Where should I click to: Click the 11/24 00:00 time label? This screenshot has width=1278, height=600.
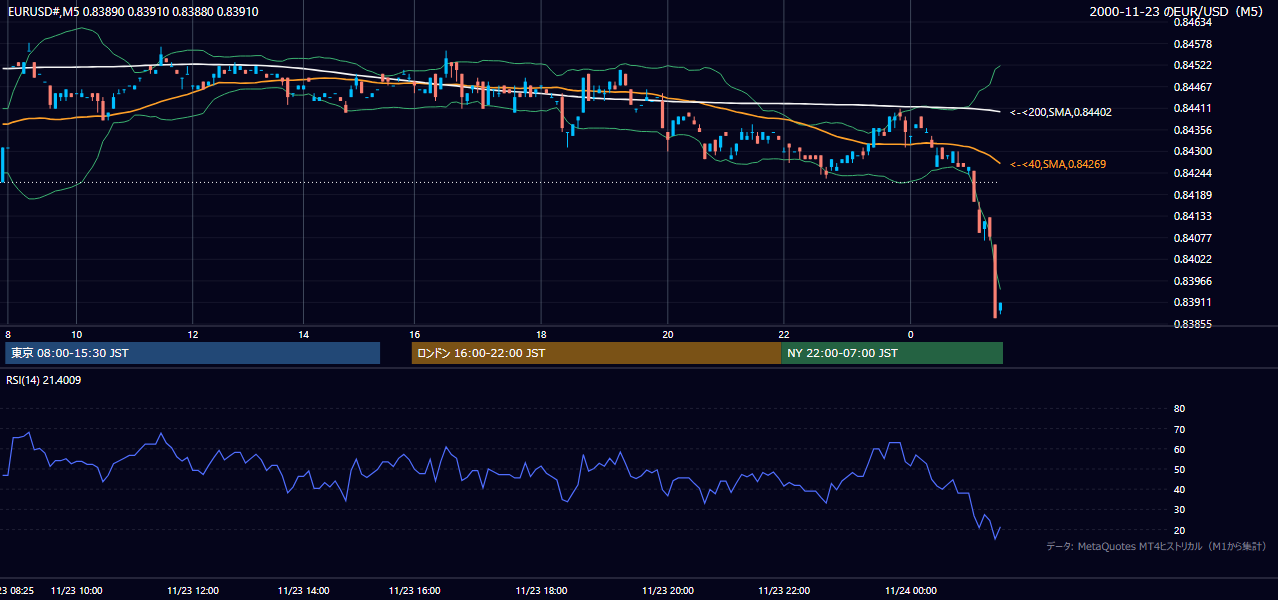coord(910,591)
